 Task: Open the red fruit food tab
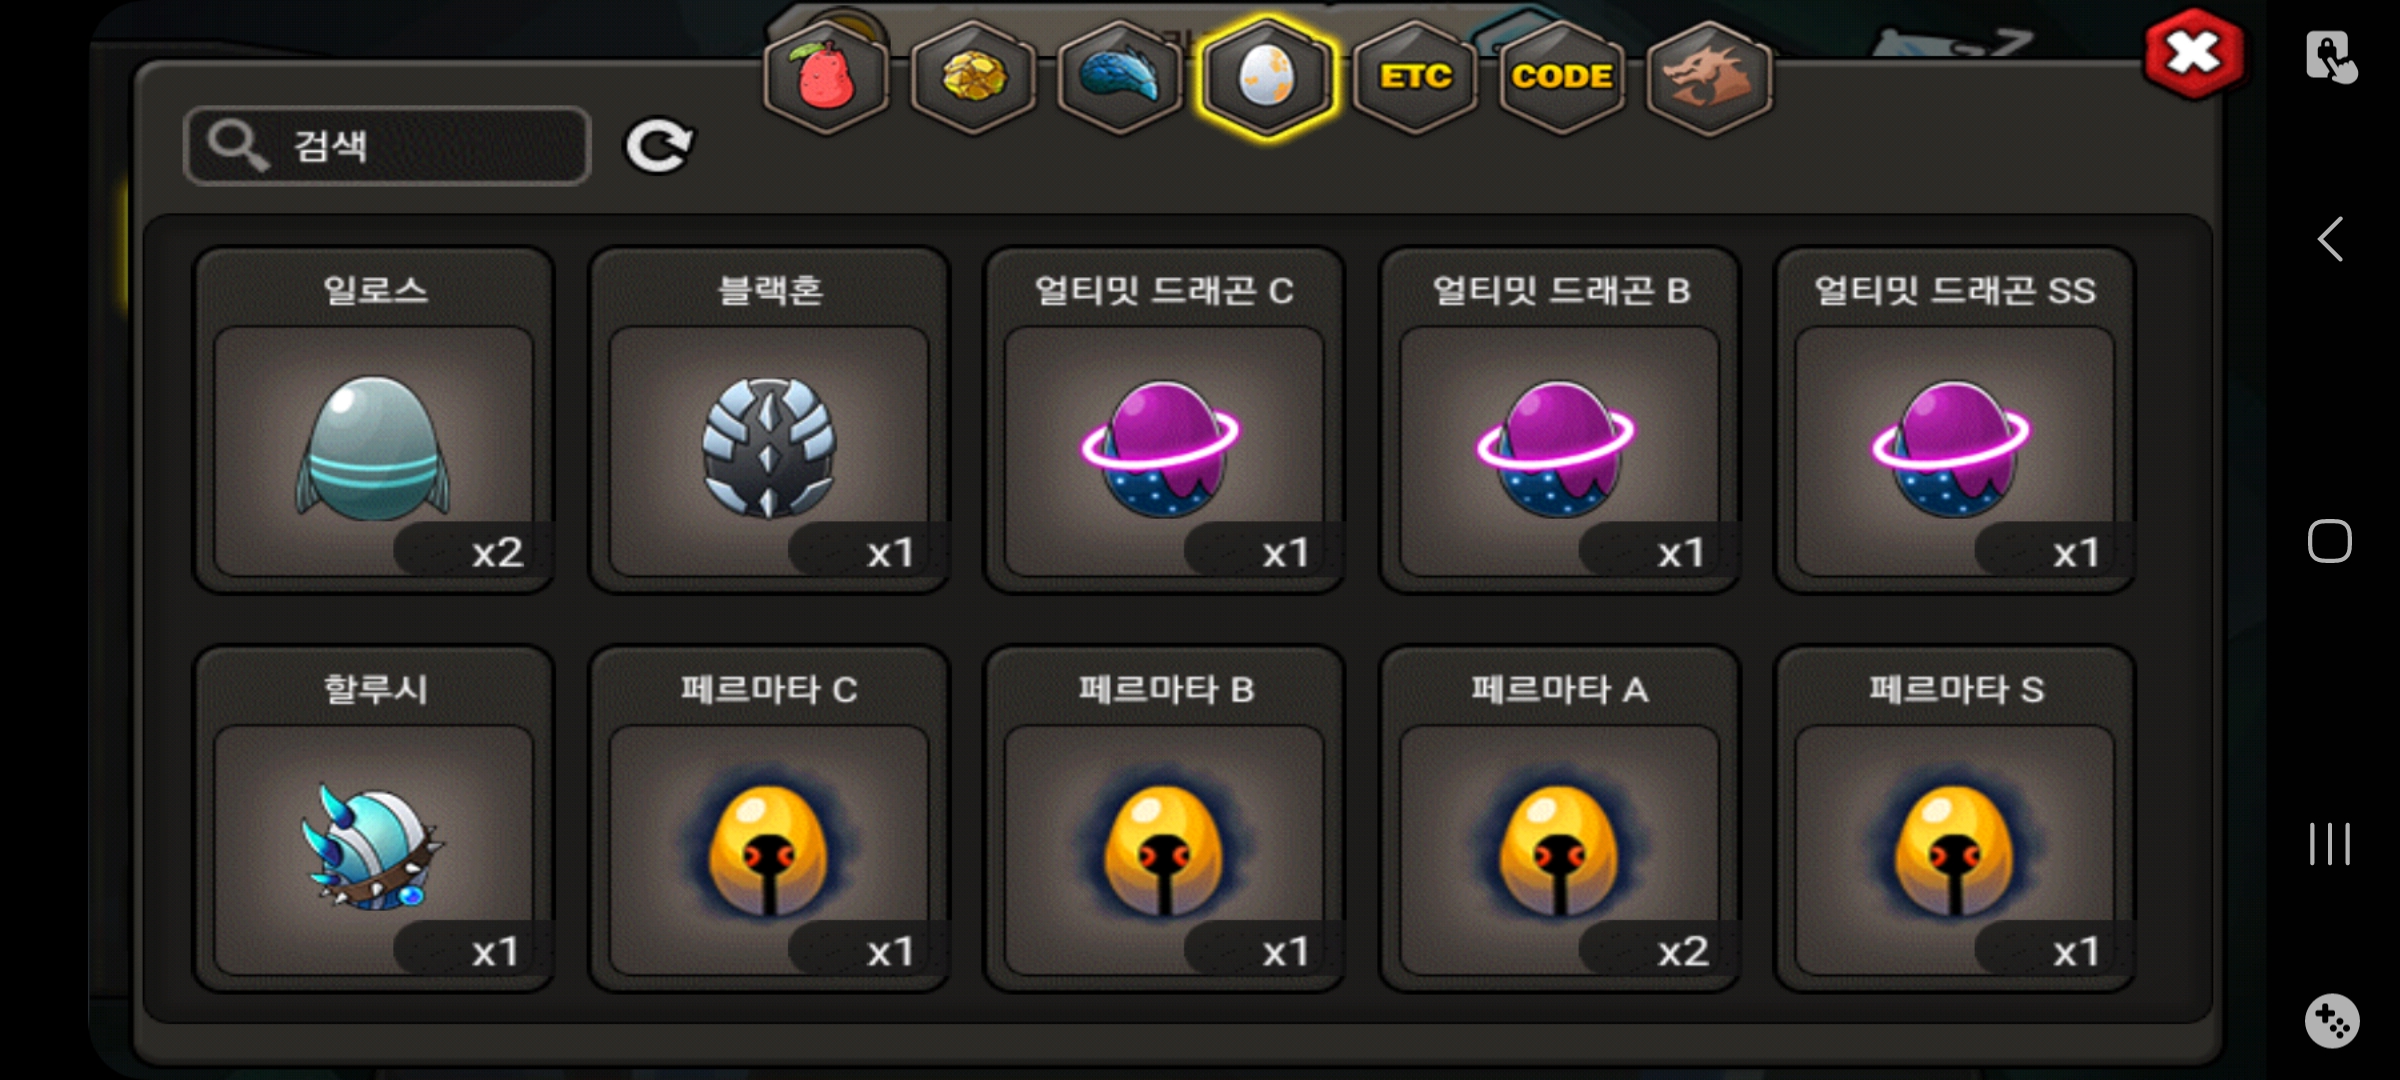(x=825, y=77)
